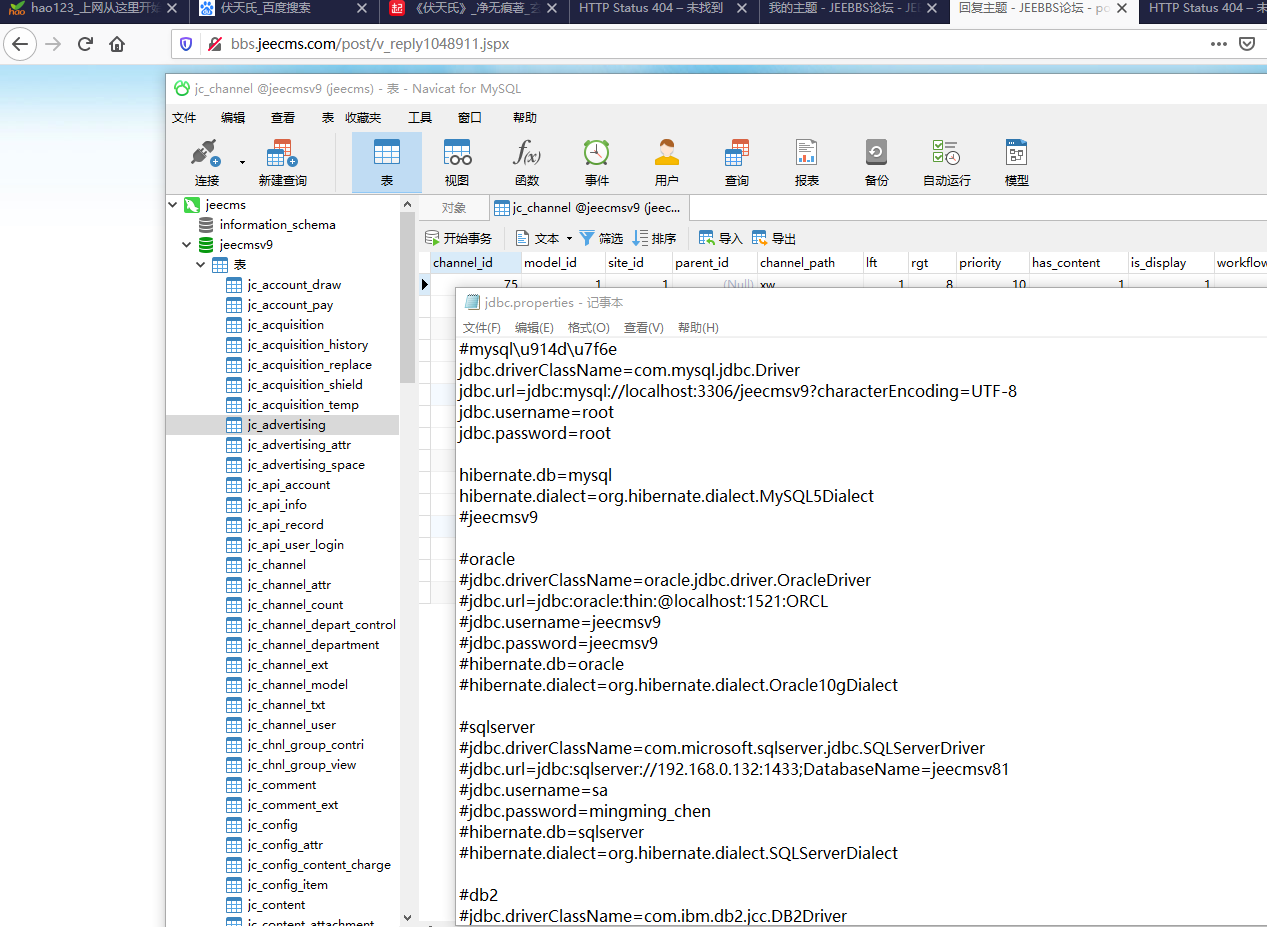
Task: Click the Export (导出) button
Action: pos(774,238)
